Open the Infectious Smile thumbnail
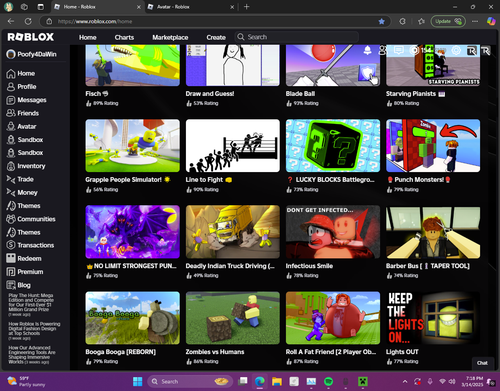This screenshot has height=391, width=500. coord(333,232)
